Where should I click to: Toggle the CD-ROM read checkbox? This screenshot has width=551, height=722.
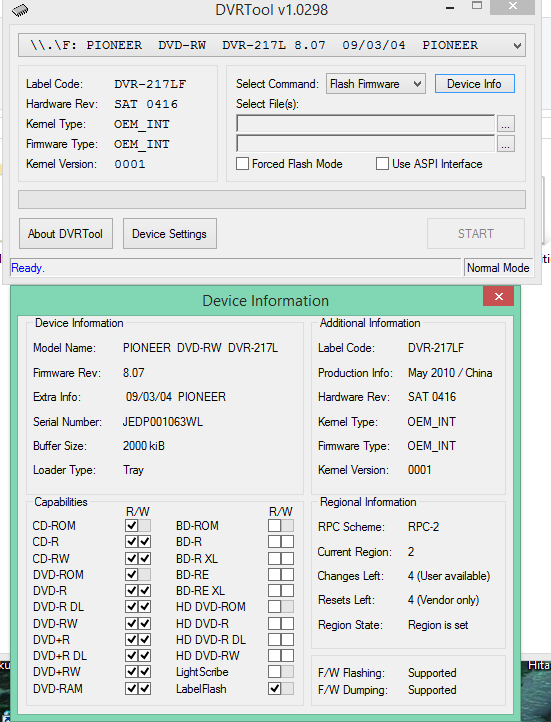[132, 525]
